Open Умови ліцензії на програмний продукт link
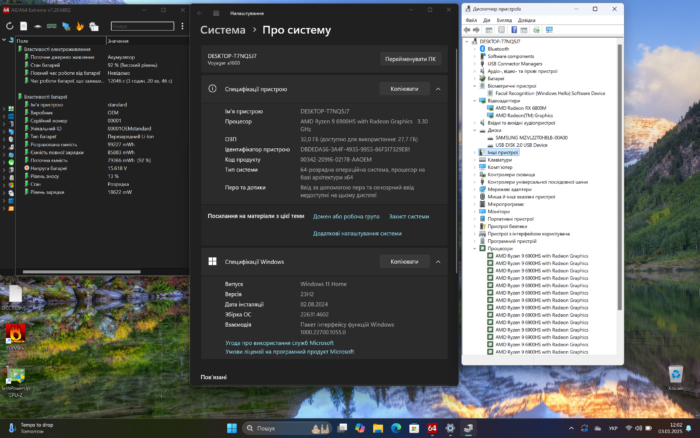The image size is (700, 438). click(290, 352)
